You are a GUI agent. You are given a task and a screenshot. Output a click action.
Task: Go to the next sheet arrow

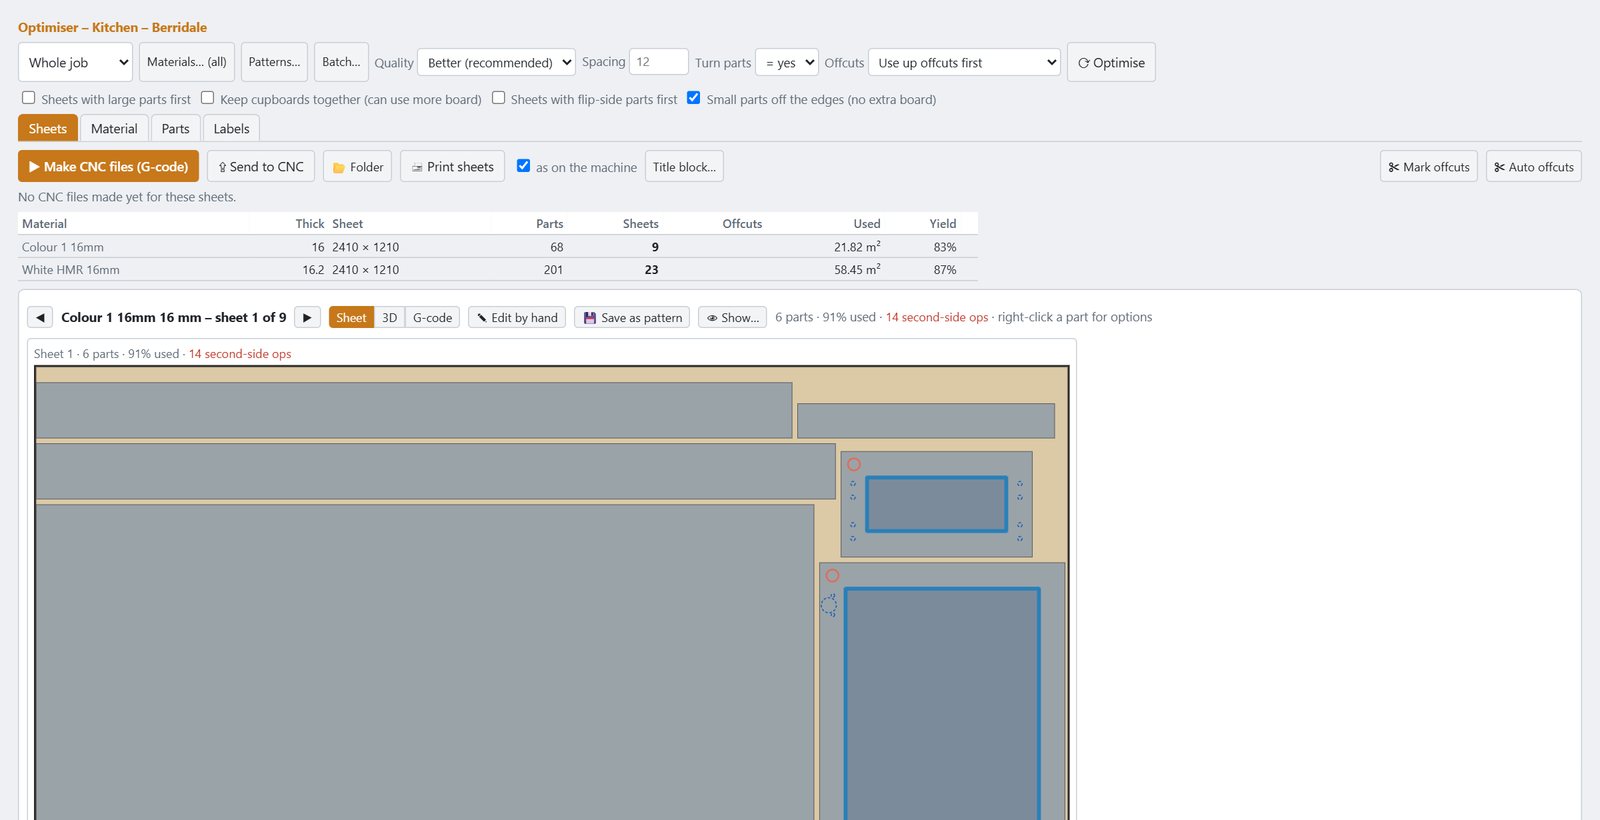click(307, 317)
